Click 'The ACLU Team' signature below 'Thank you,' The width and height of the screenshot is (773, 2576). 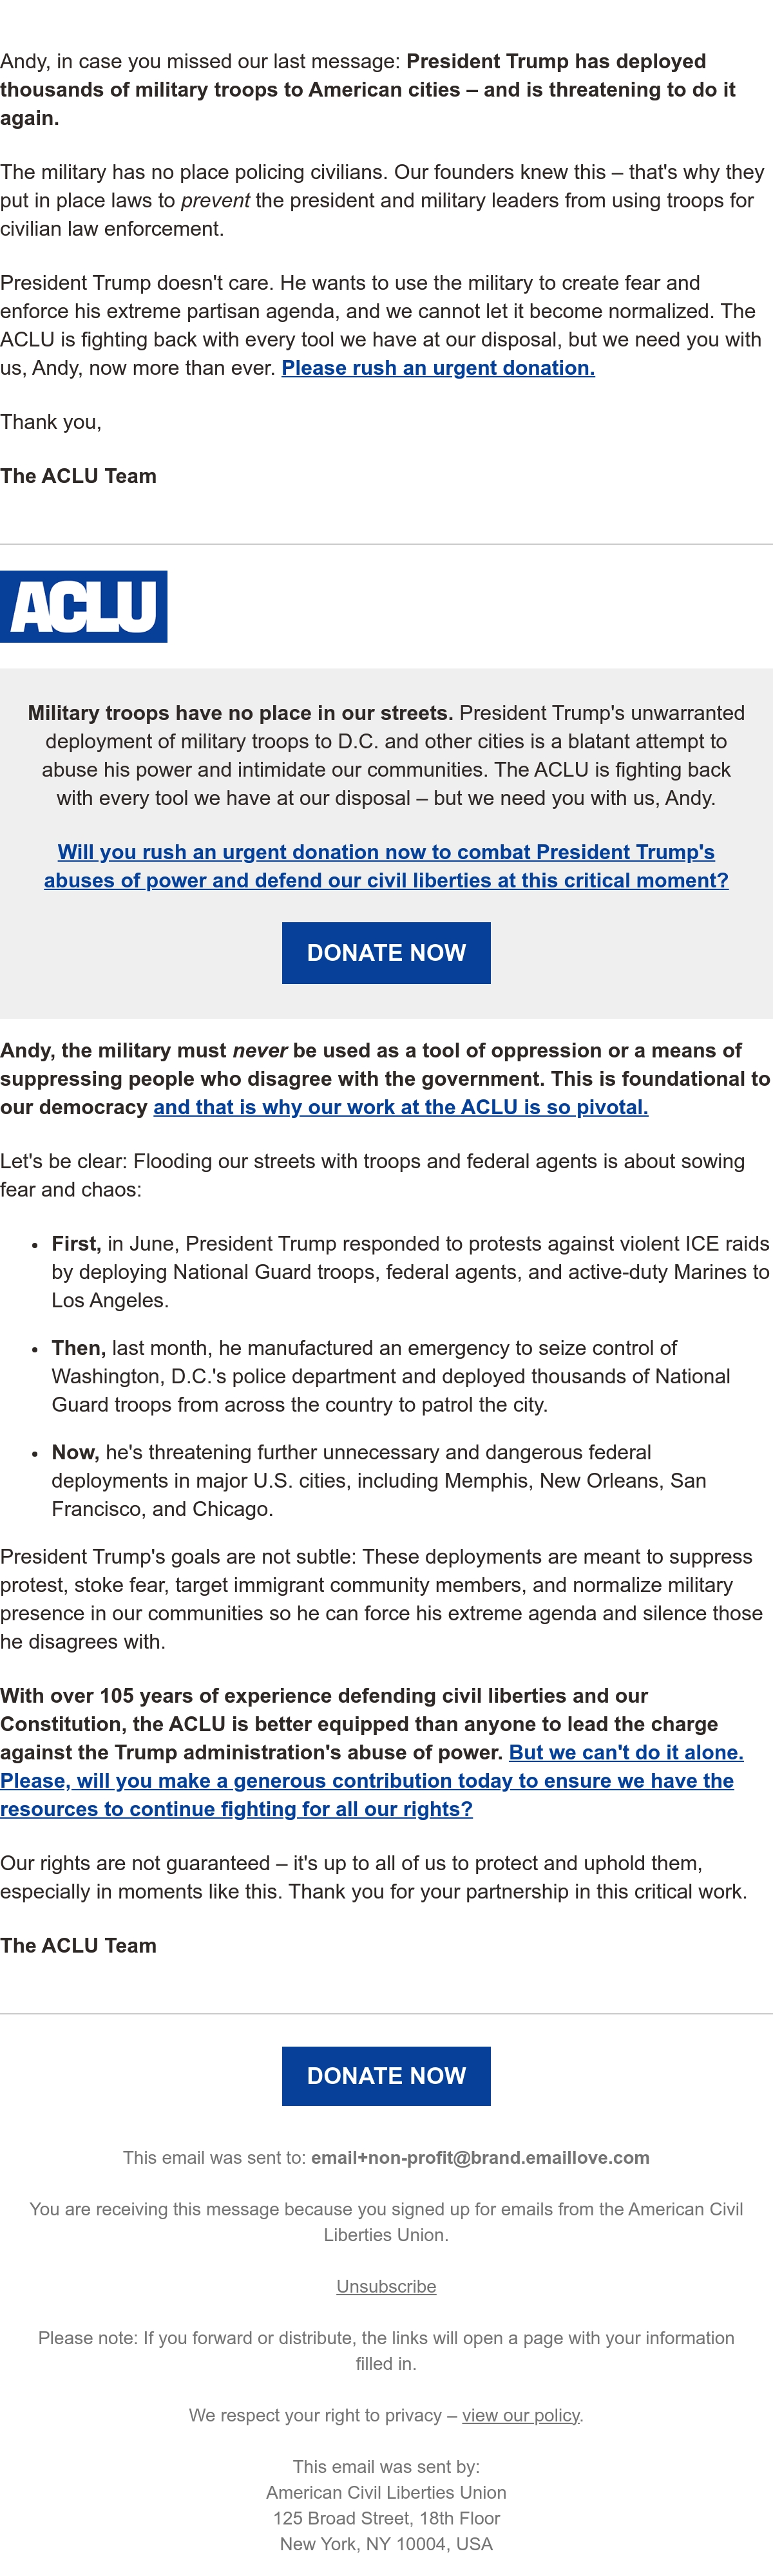[78, 476]
